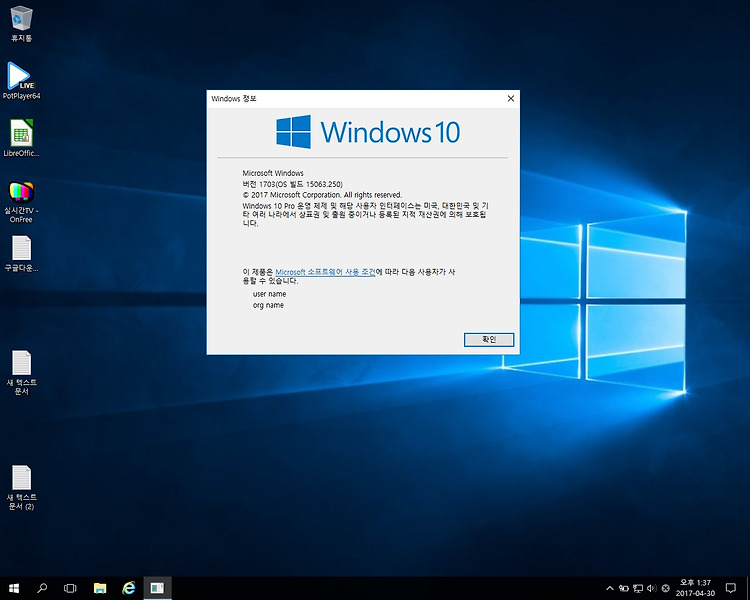Select the 구글다운 text file icon
This screenshot has width=750, height=600.
(22, 254)
